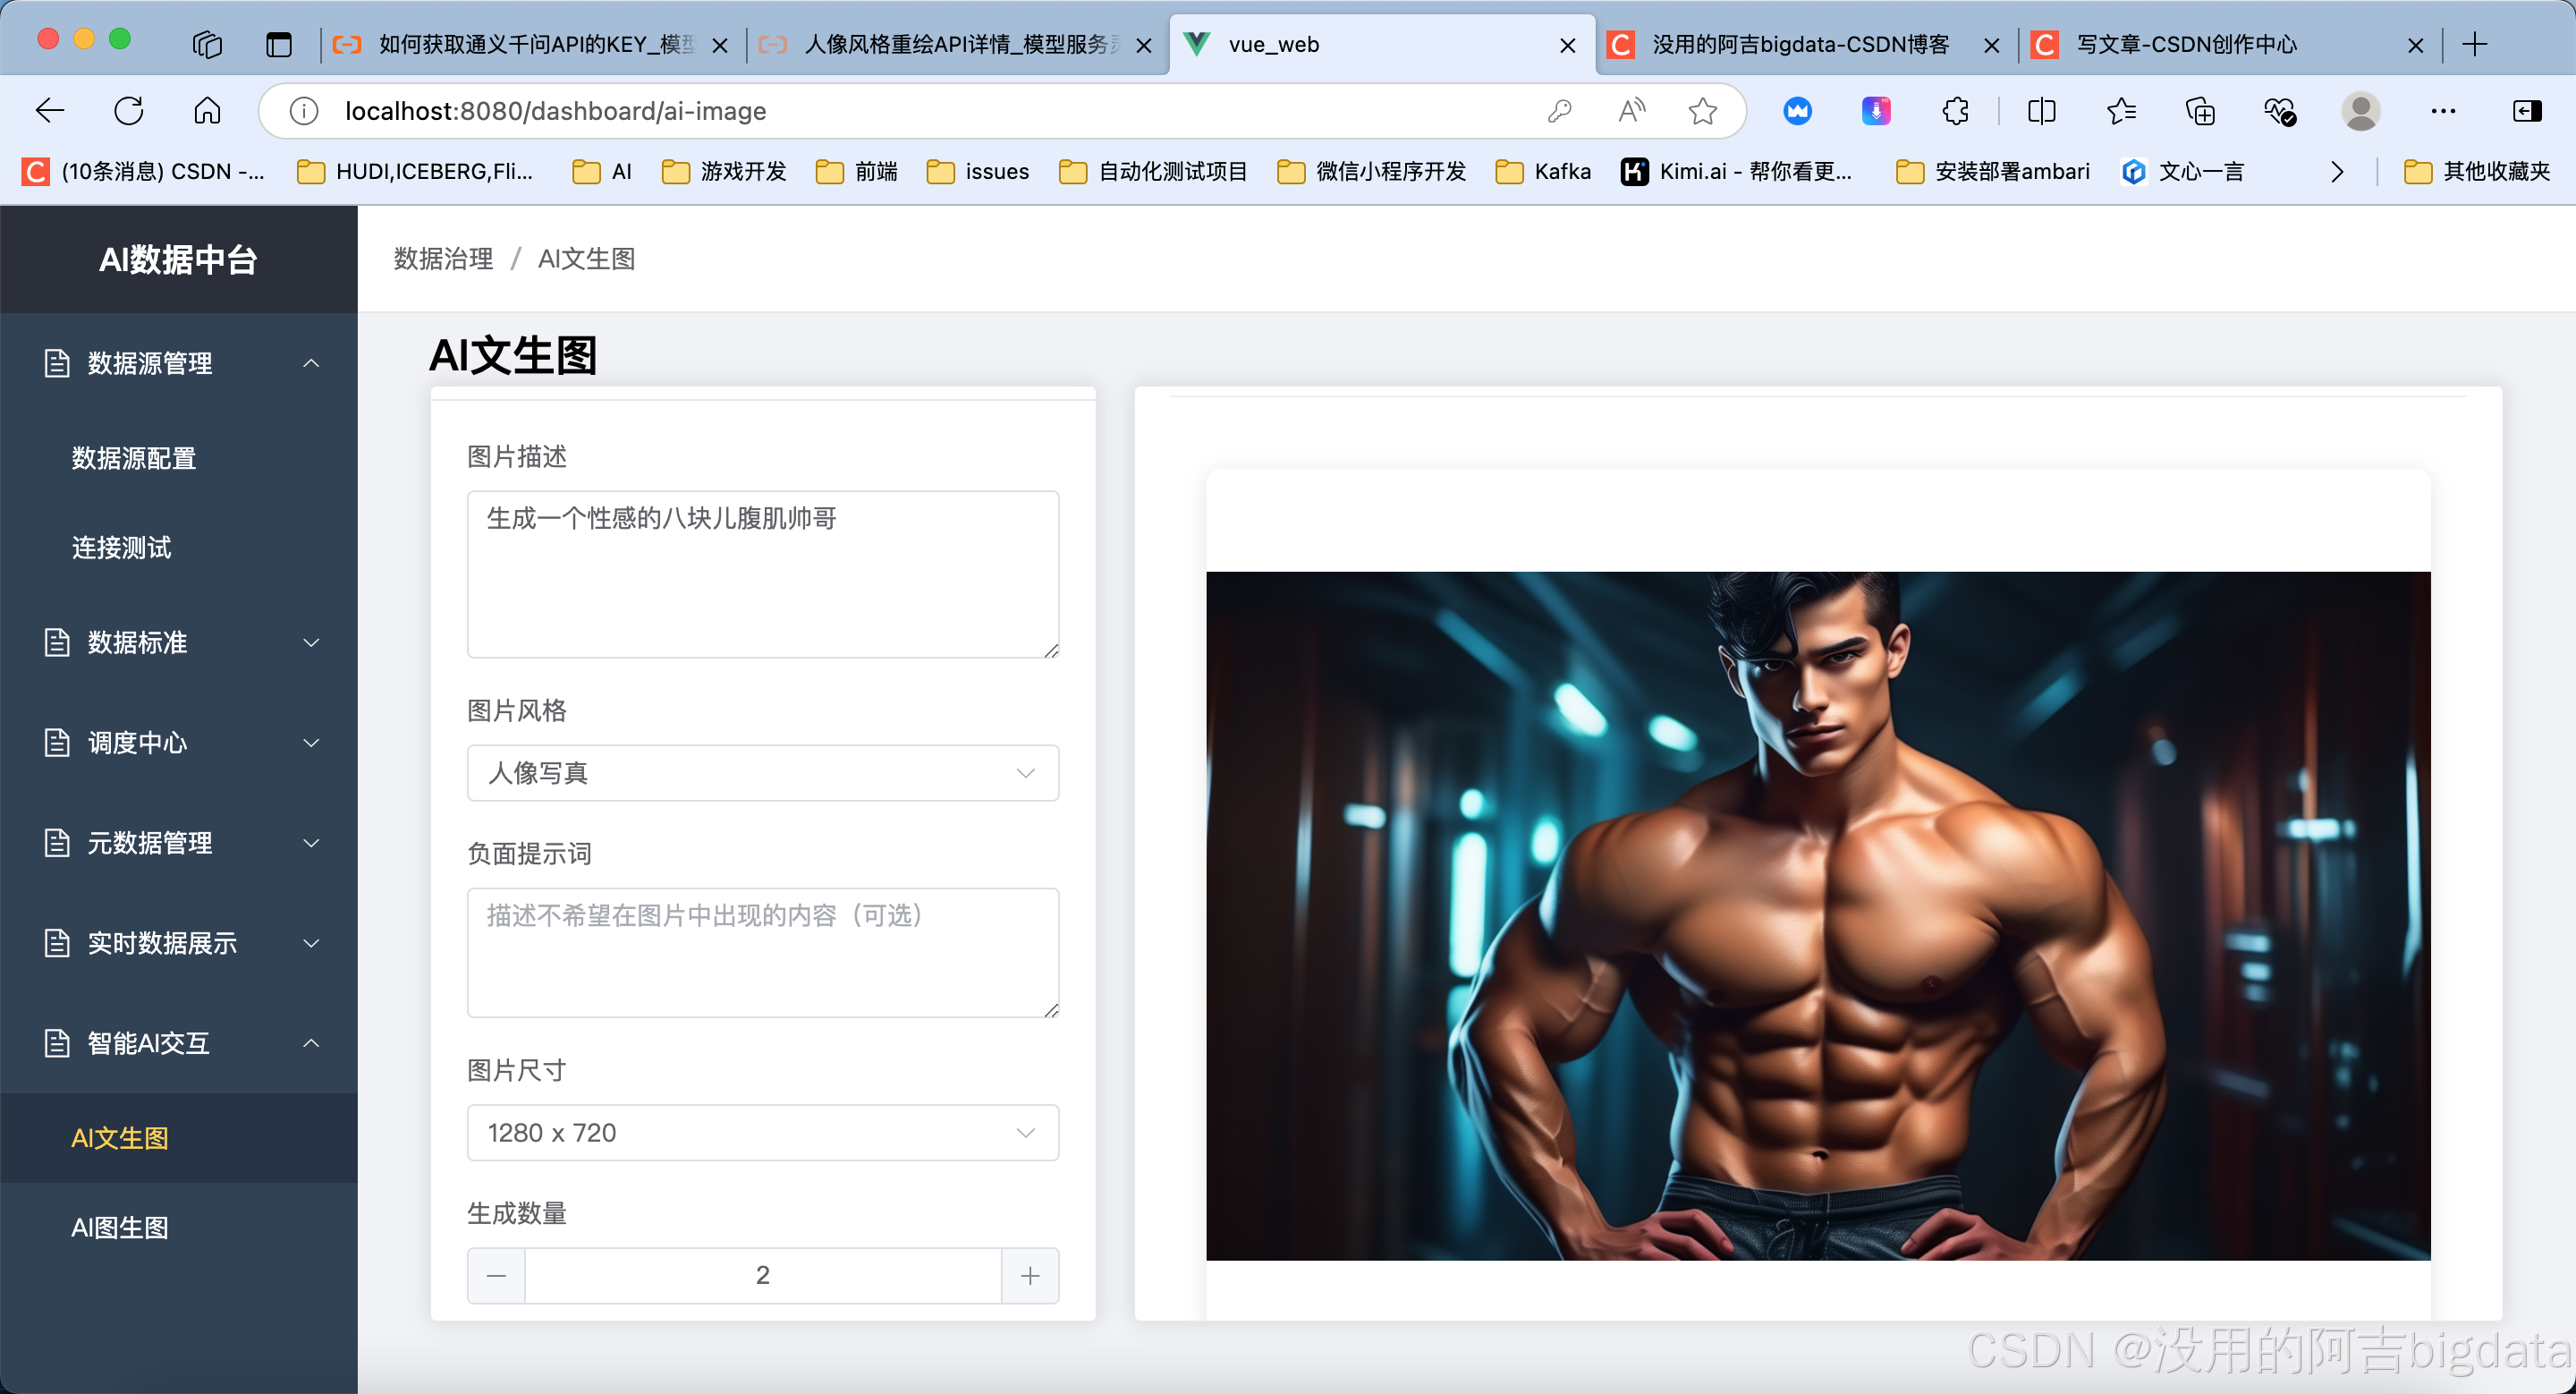Toggle split screen view icon
This screenshot has height=1394, width=2576.
pos(2041,111)
